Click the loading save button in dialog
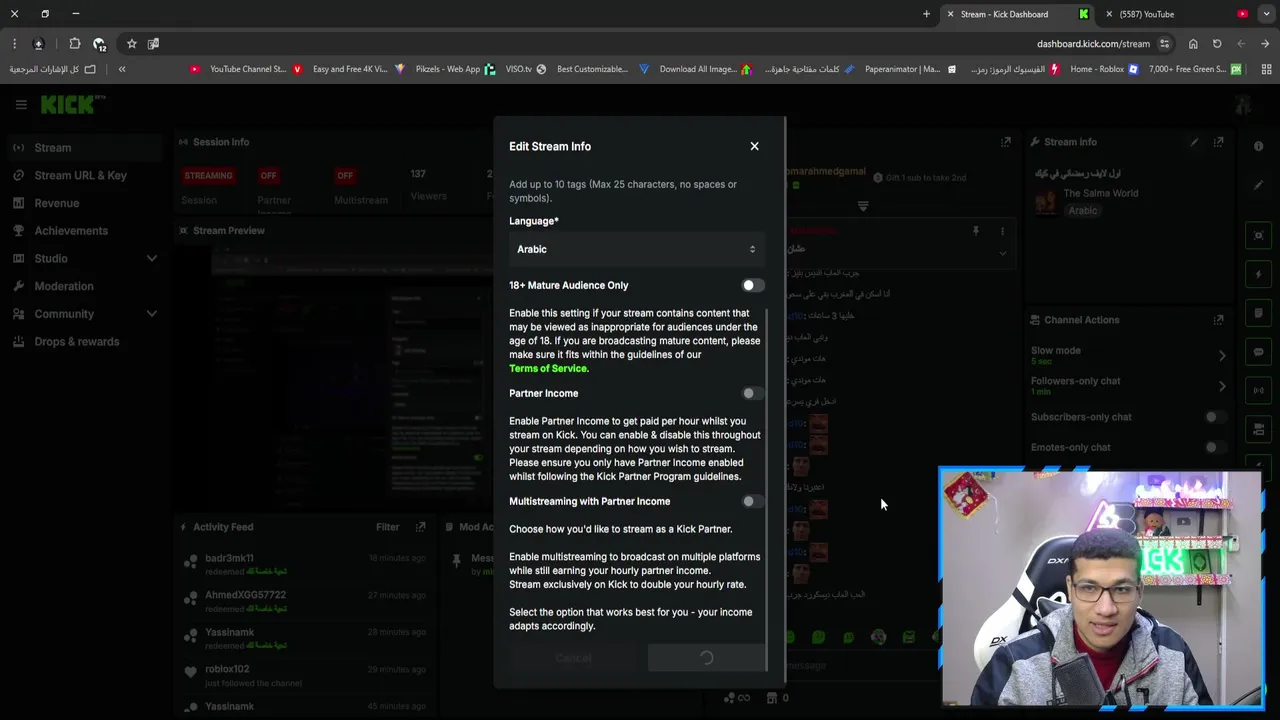 pos(707,658)
